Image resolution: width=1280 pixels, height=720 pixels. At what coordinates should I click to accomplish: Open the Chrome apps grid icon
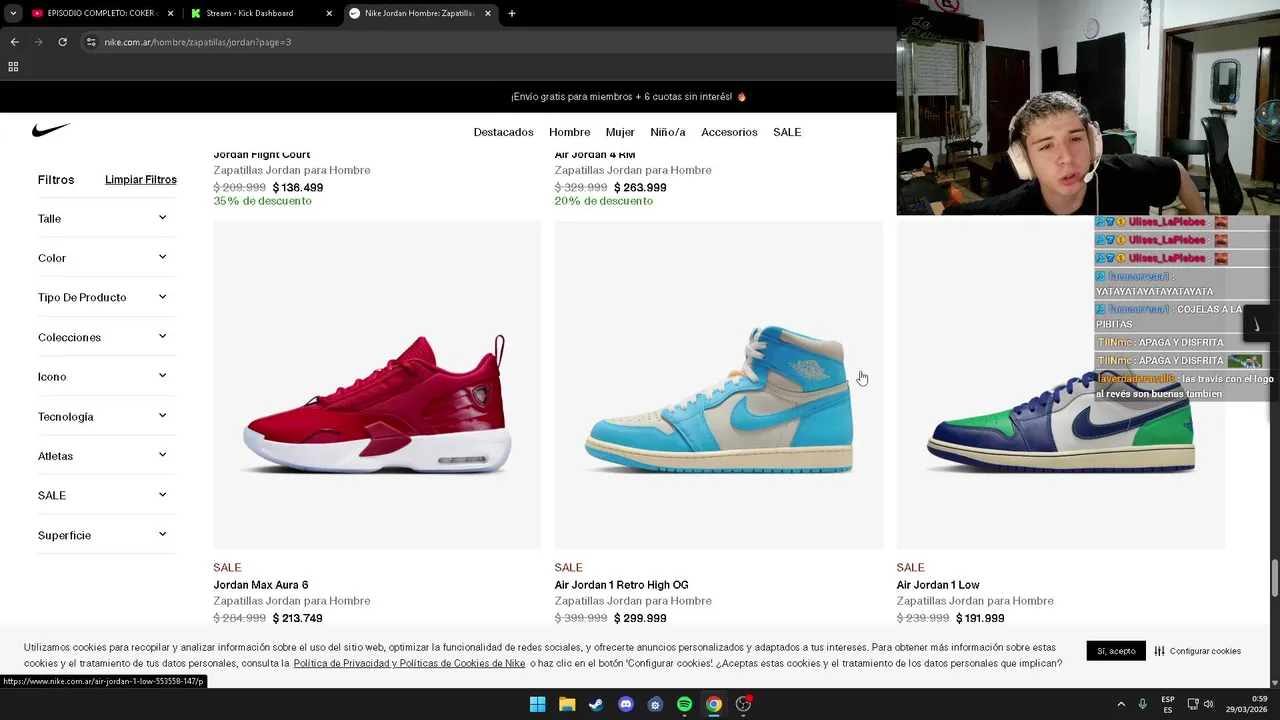coord(13,67)
